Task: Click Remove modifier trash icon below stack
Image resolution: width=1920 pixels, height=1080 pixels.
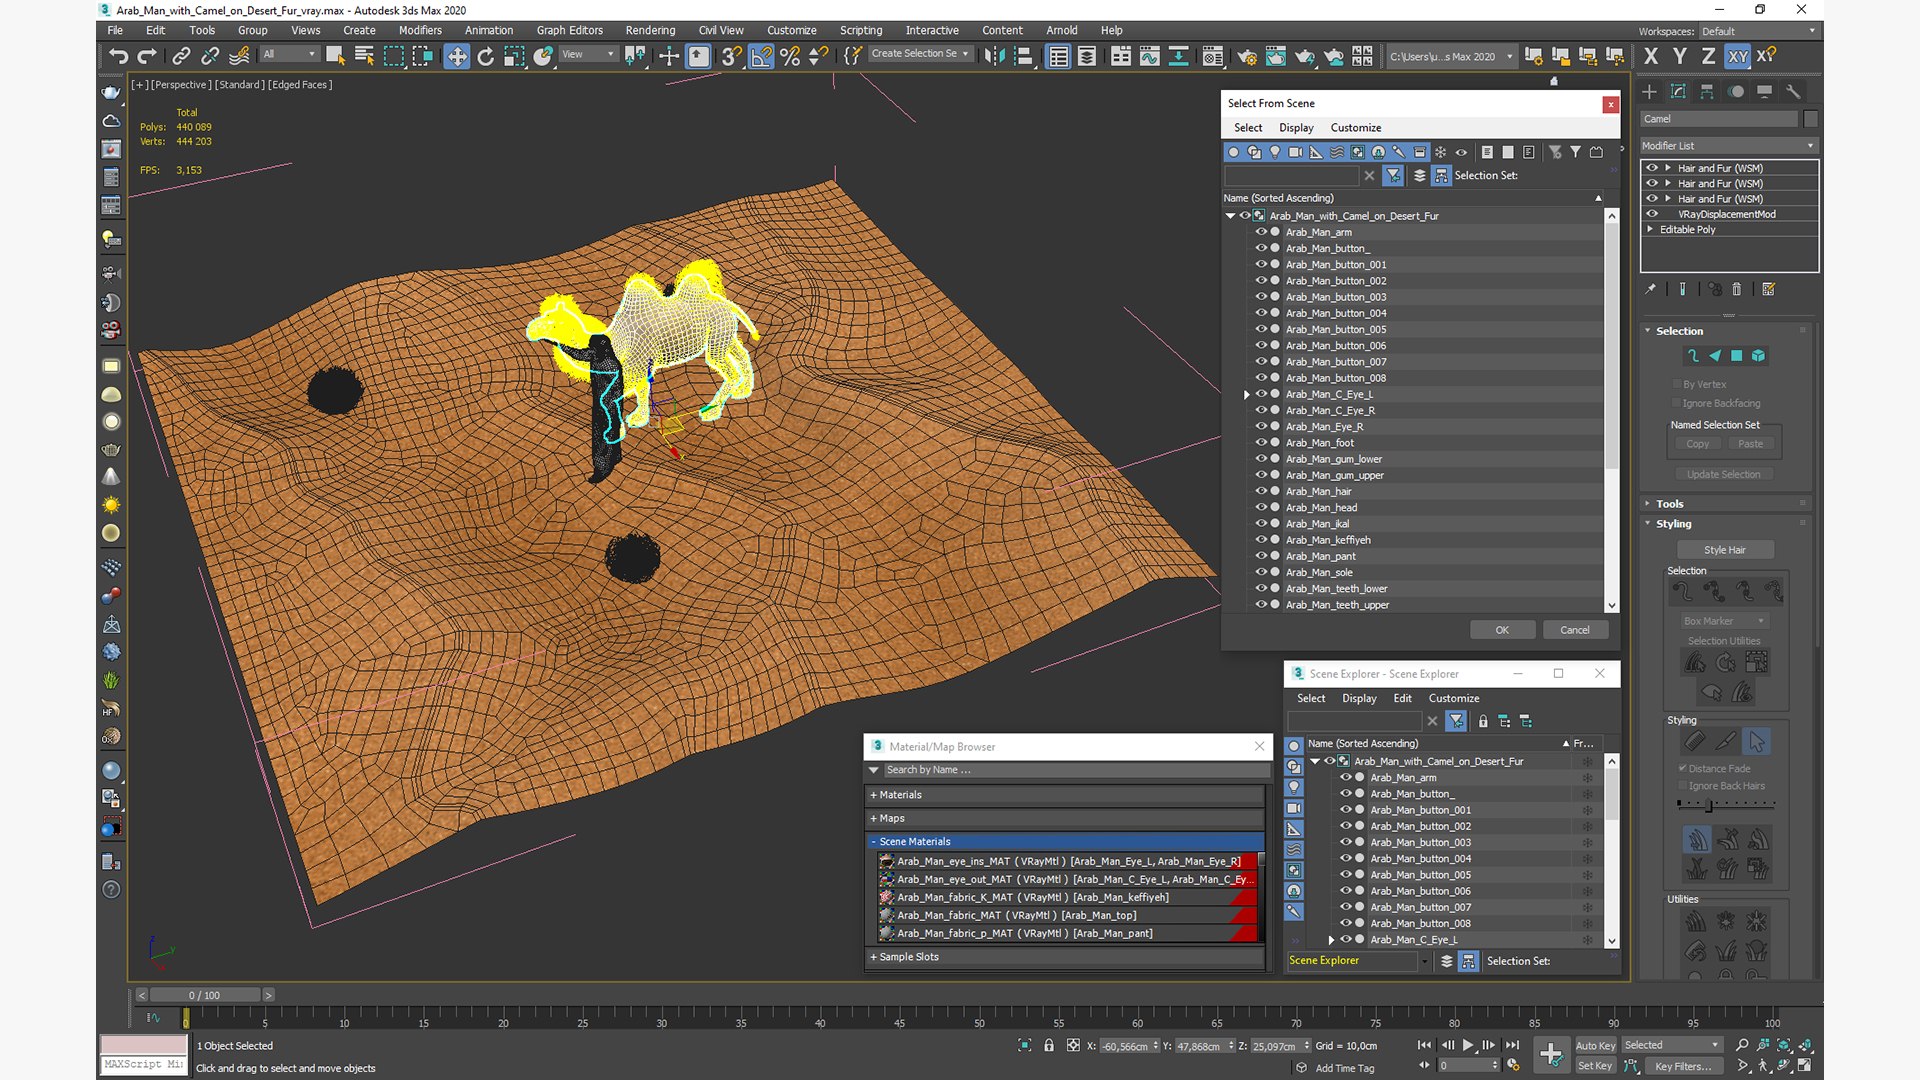Action: click(x=1736, y=289)
